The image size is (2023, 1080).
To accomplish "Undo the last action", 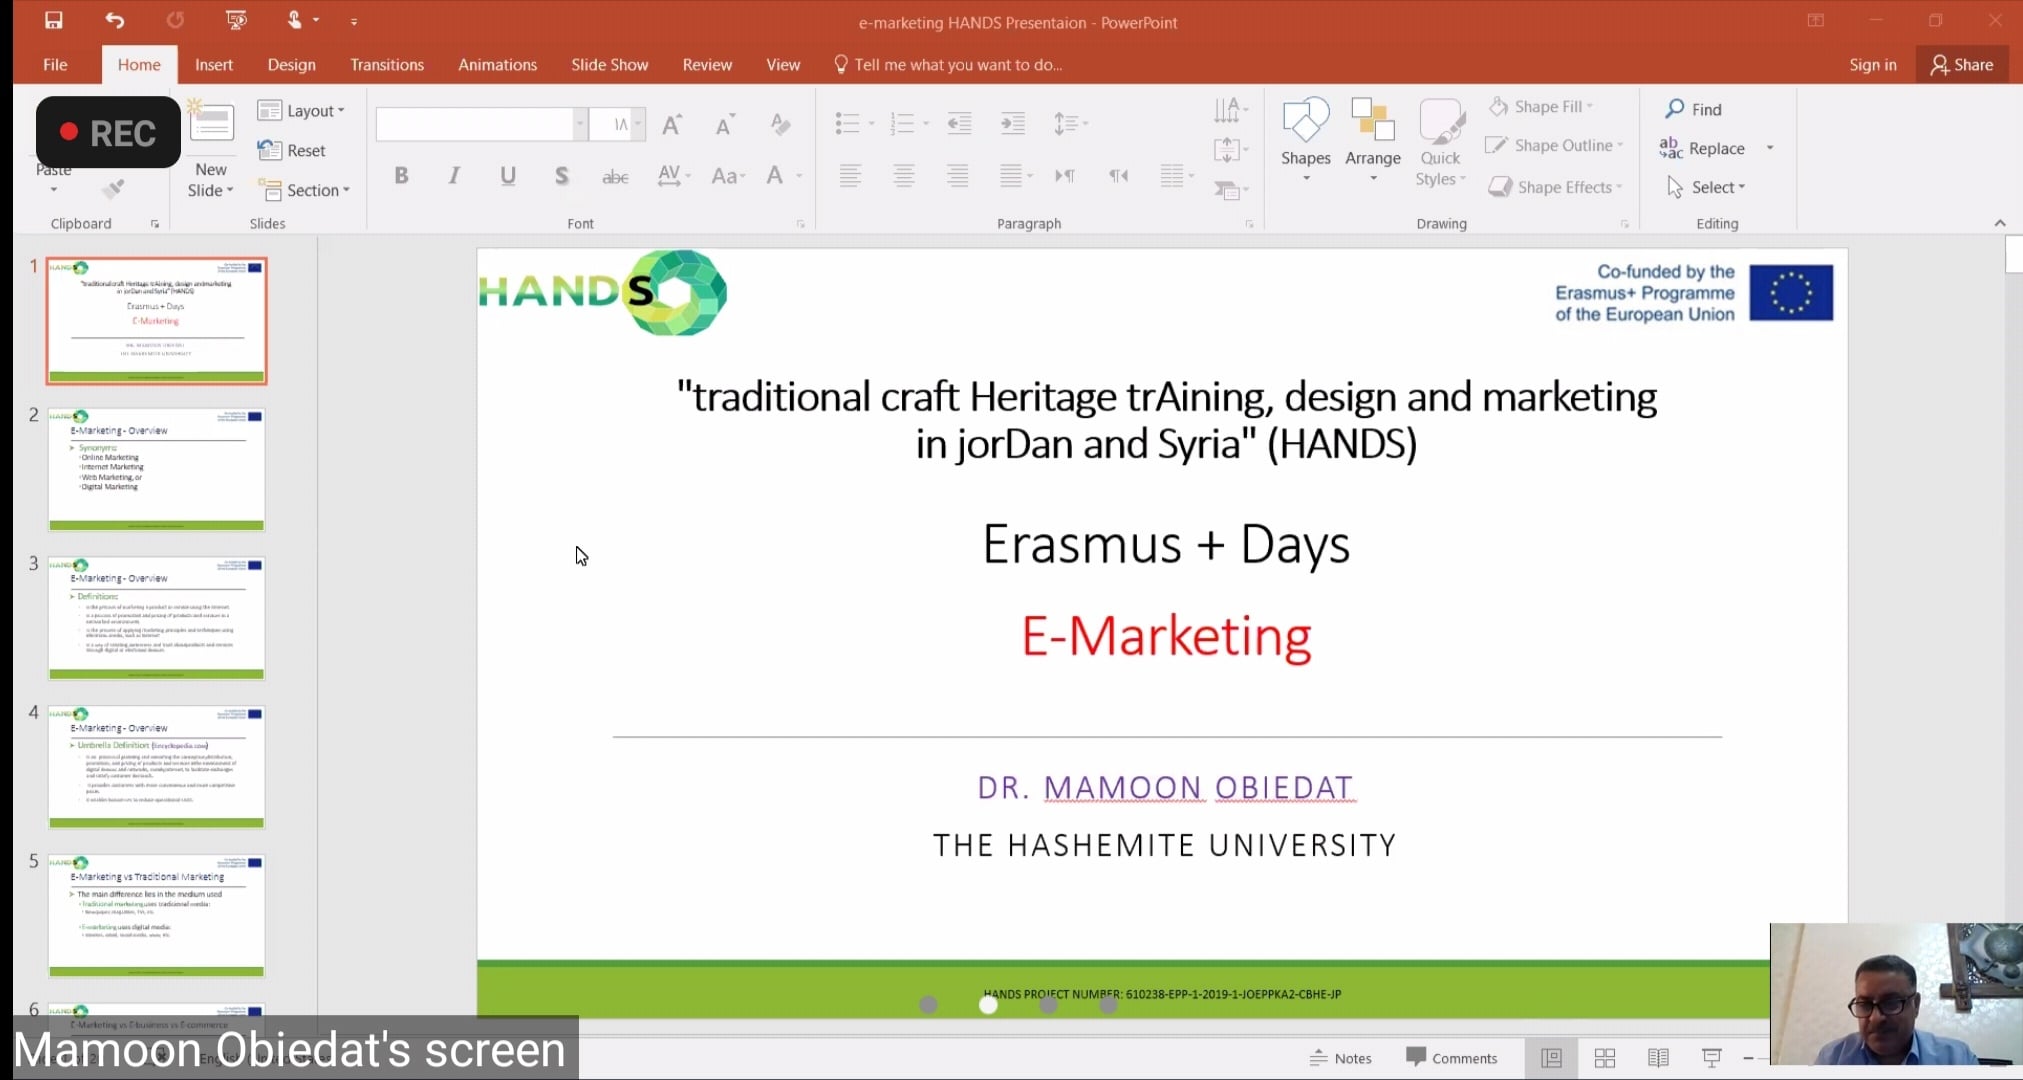I will pos(115,20).
